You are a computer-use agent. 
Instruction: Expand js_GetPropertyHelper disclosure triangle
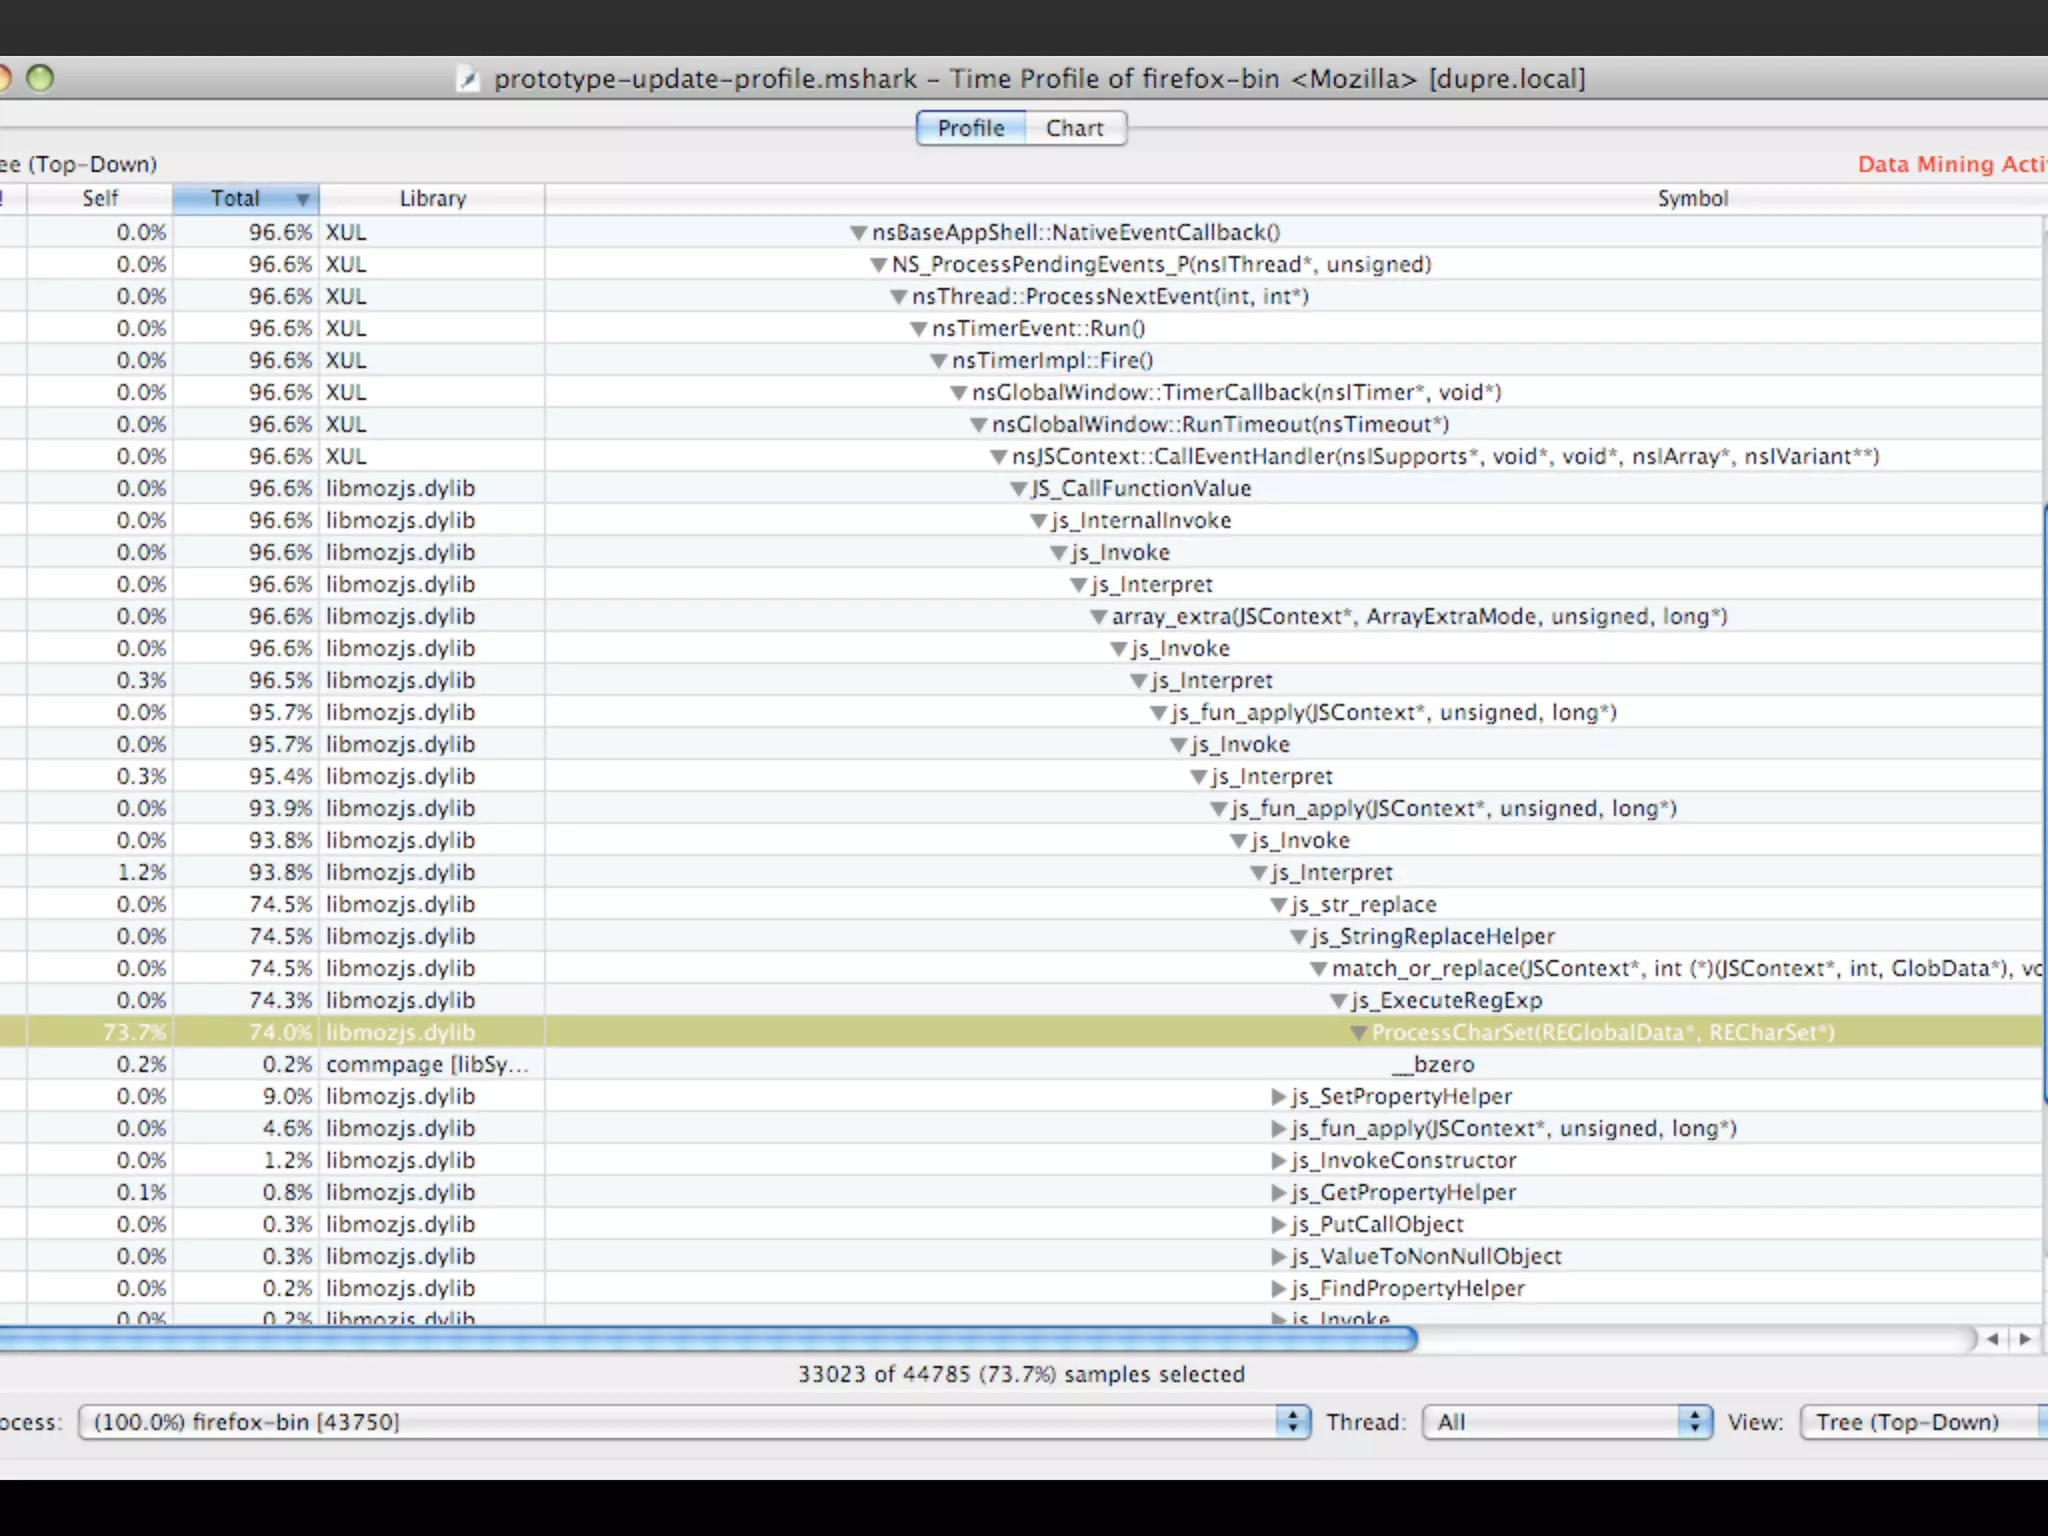1278,1193
